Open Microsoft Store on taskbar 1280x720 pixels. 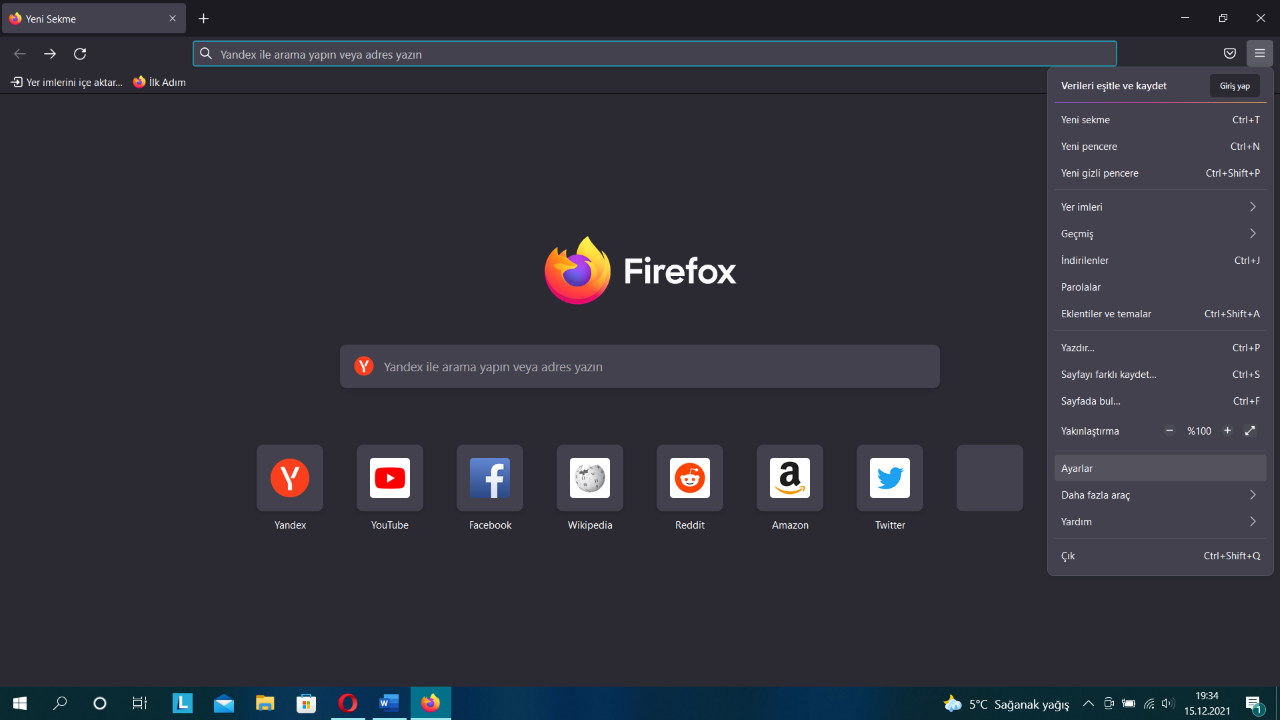tap(306, 703)
